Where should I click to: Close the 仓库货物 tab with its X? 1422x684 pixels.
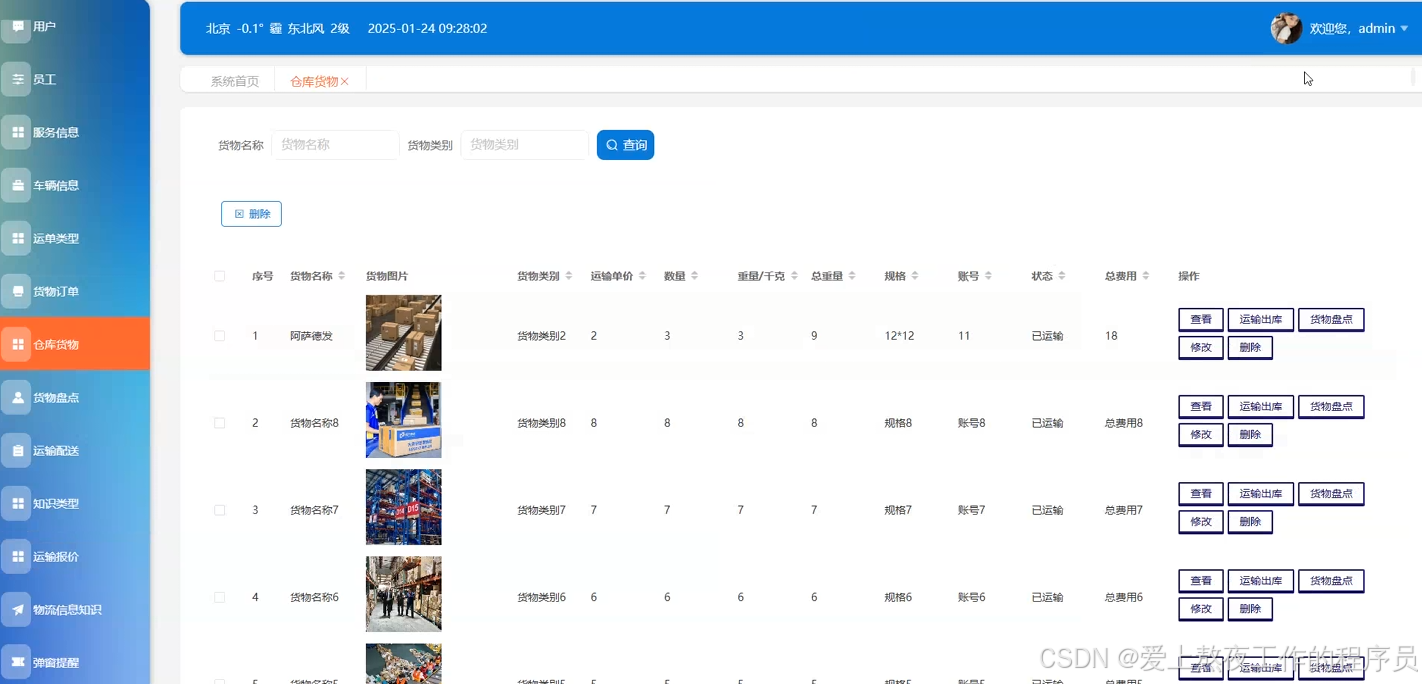pos(345,82)
